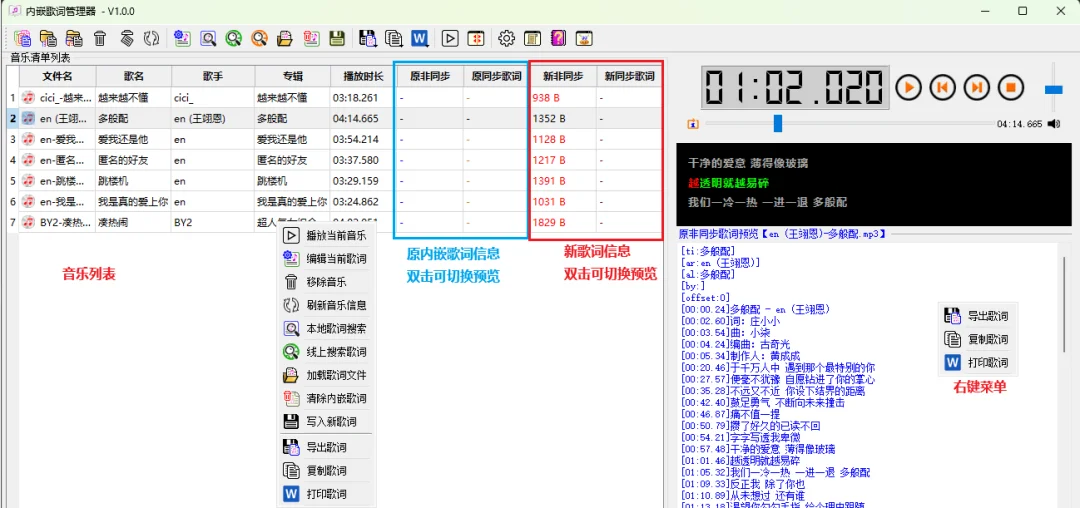Click the green online lyric search toolbar icon
The height and width of the screenshot is (508, 1080).
[233, 39]
